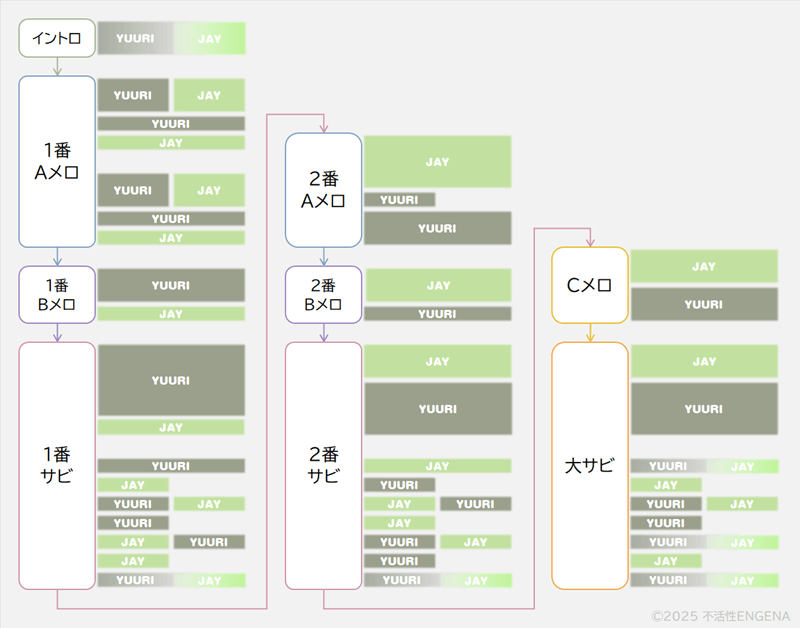The image size is (800, 628).
Task: Select the 2番 Aメロ section box
Action: point(323,190)
